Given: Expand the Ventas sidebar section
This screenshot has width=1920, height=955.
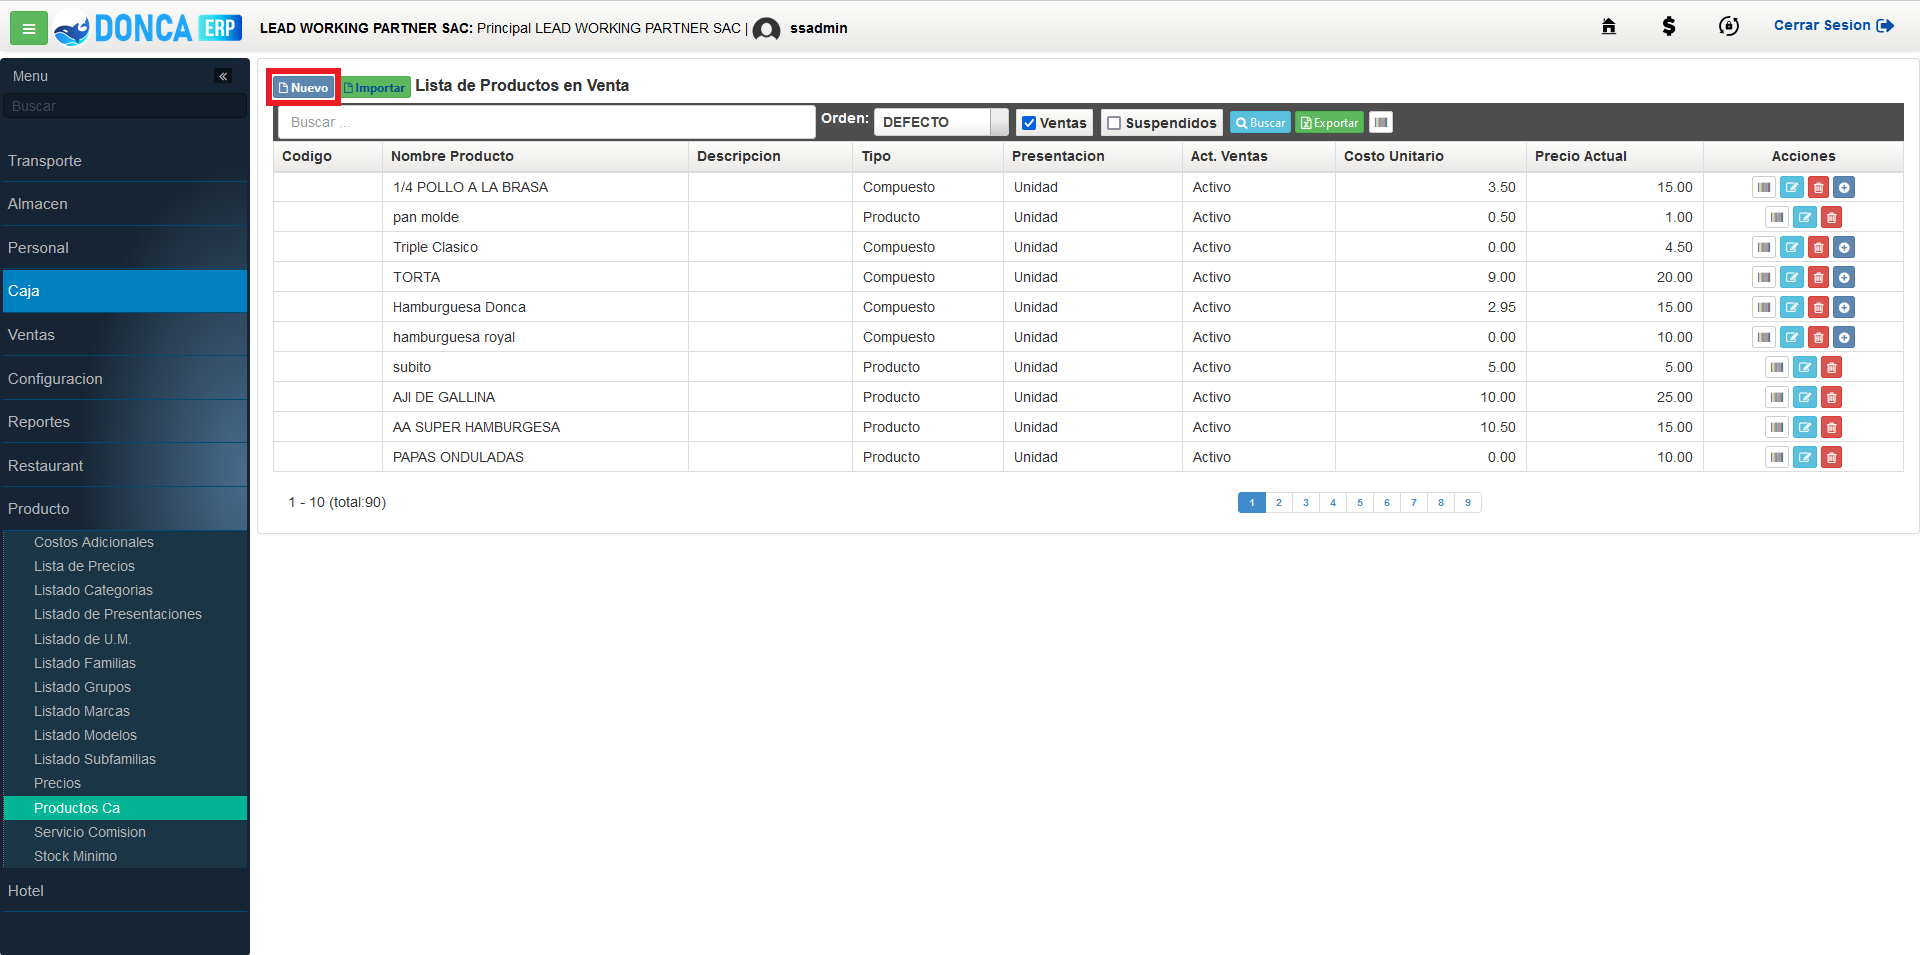Looking at the screenshot, I should (x=124, y=335).
